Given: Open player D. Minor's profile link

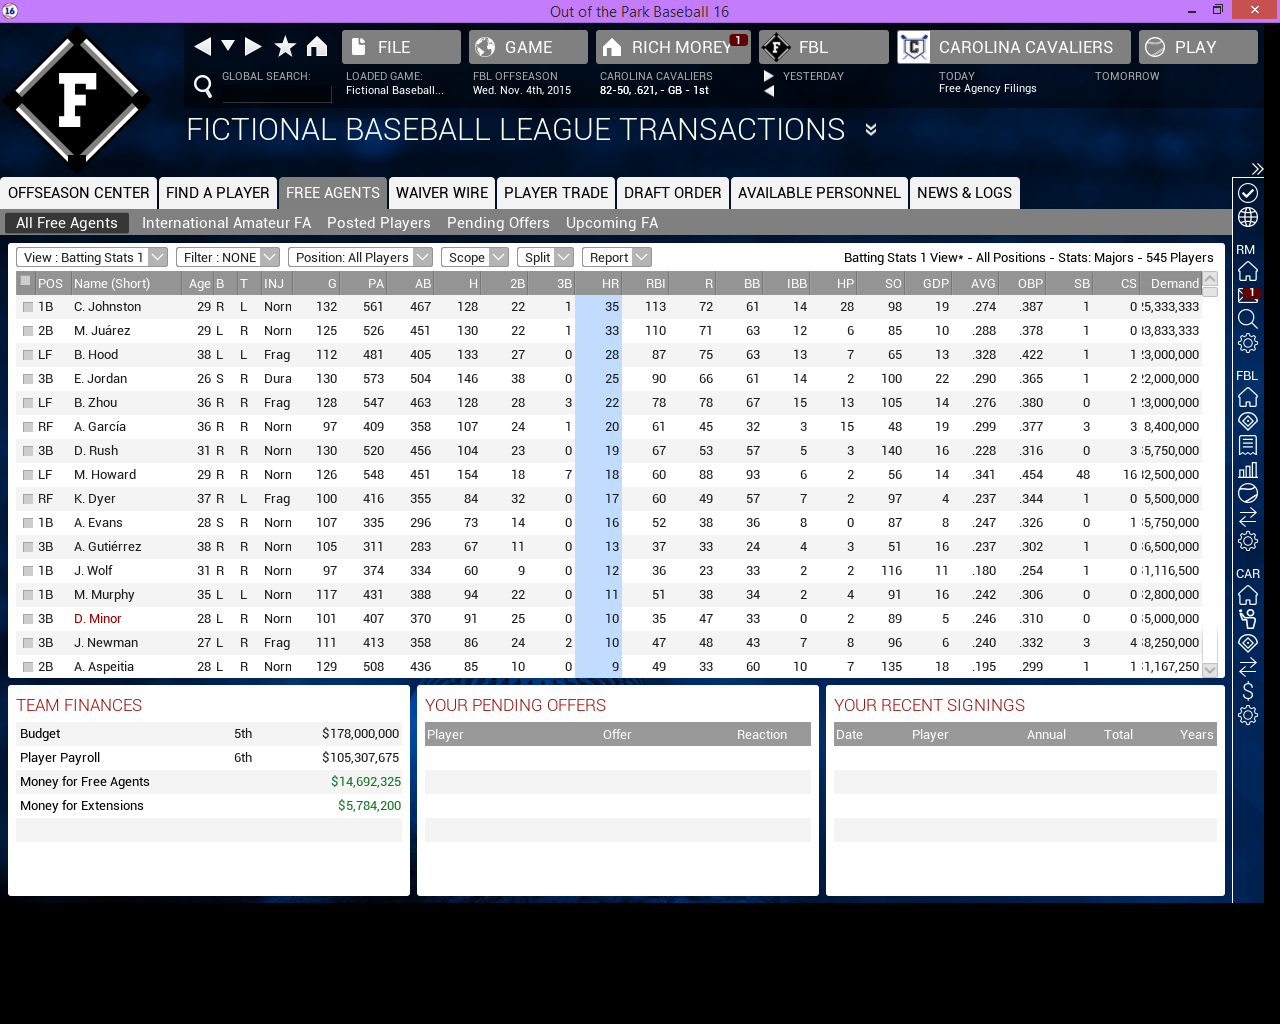Looking at the screenshot, I should click(x=97, y=619).
